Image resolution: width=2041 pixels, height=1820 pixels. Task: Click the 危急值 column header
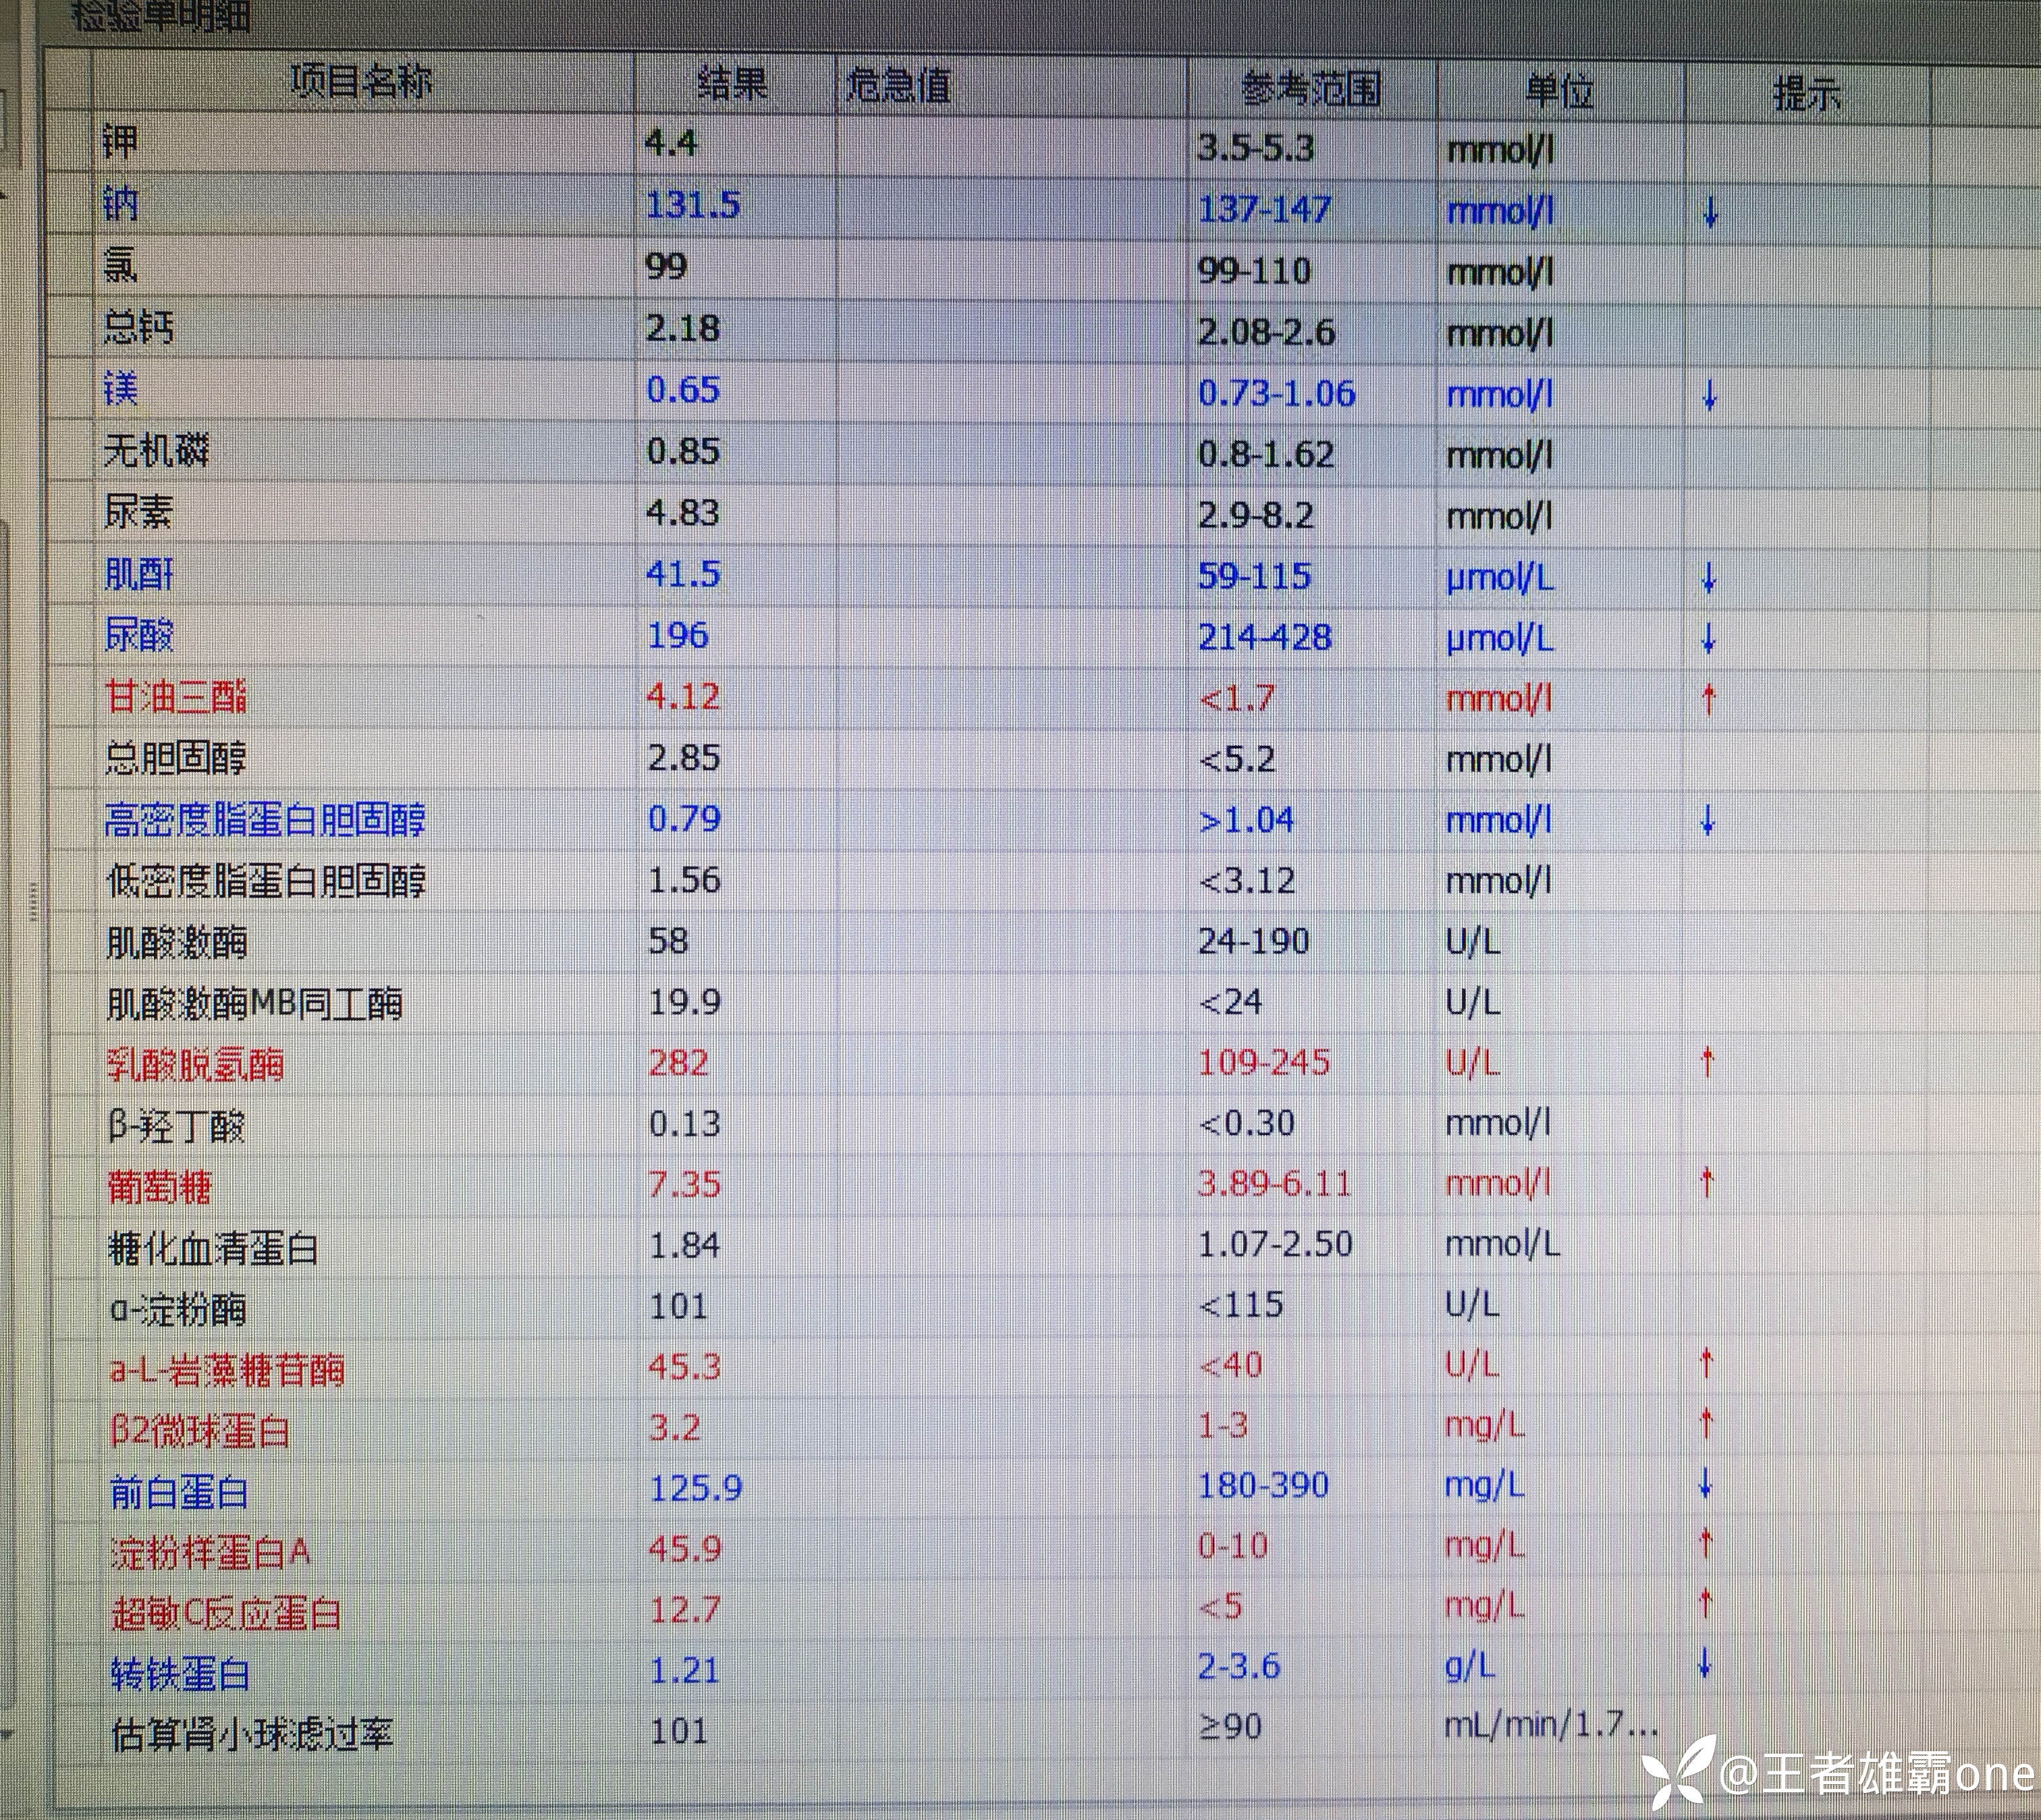(897, 87)
